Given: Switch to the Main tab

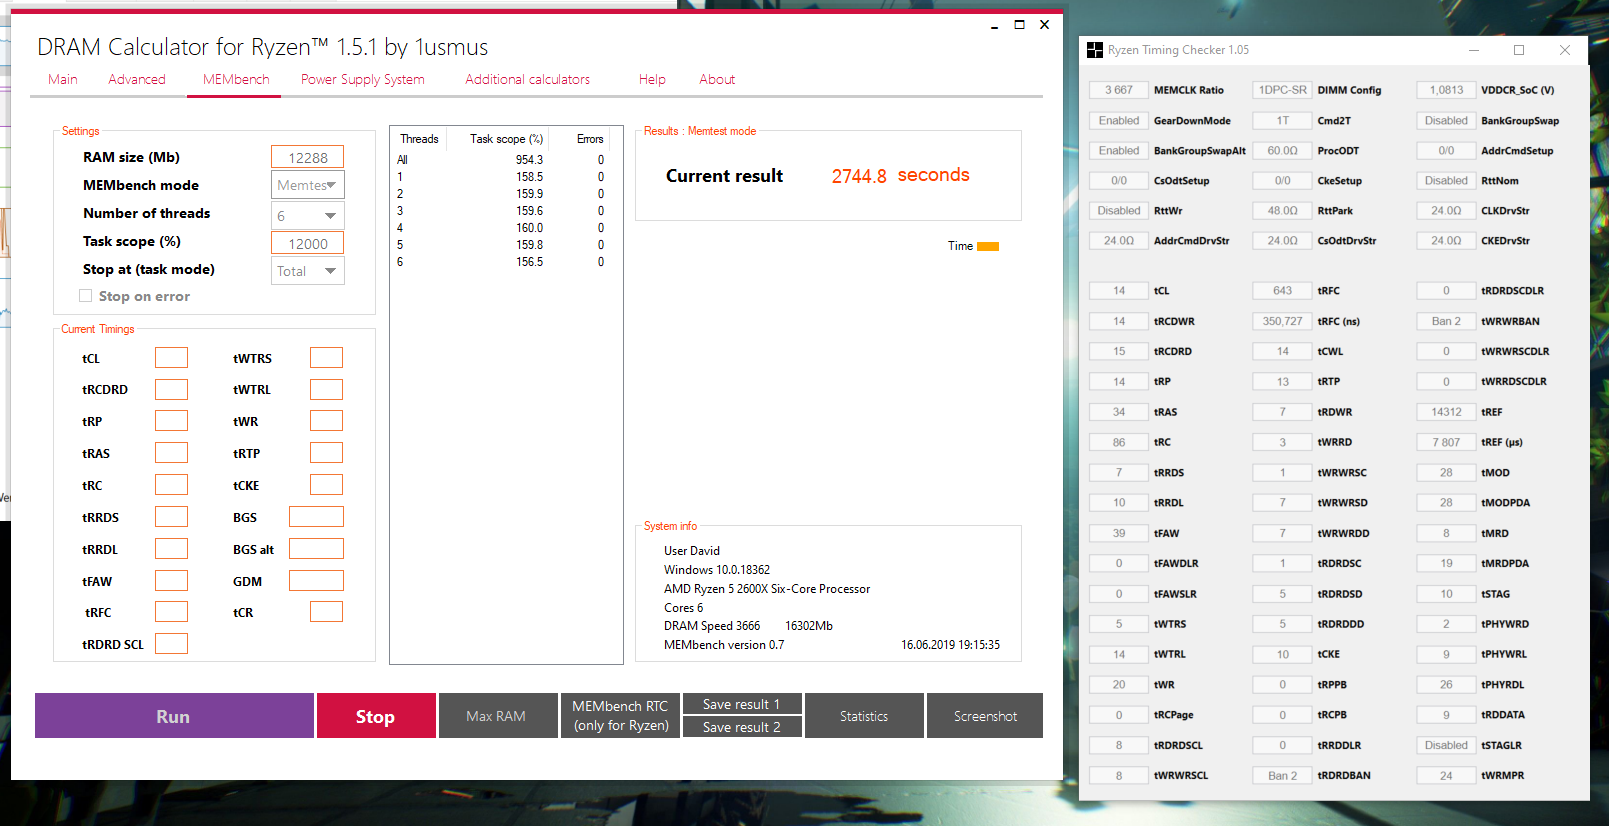Looking at the screenshot, I should pos(63,79).
